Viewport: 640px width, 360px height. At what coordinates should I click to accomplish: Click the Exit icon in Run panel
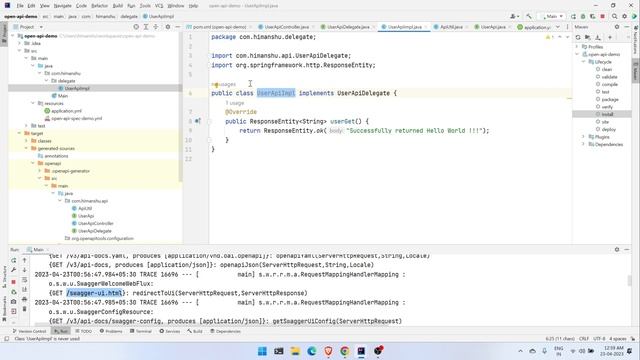pos(14,311)
